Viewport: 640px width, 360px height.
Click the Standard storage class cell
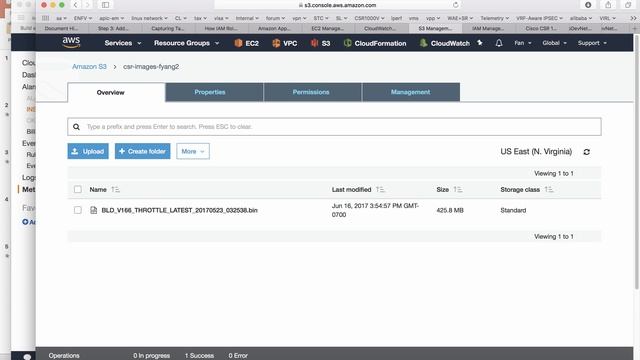pyautogui.click(x=513, y=210)
